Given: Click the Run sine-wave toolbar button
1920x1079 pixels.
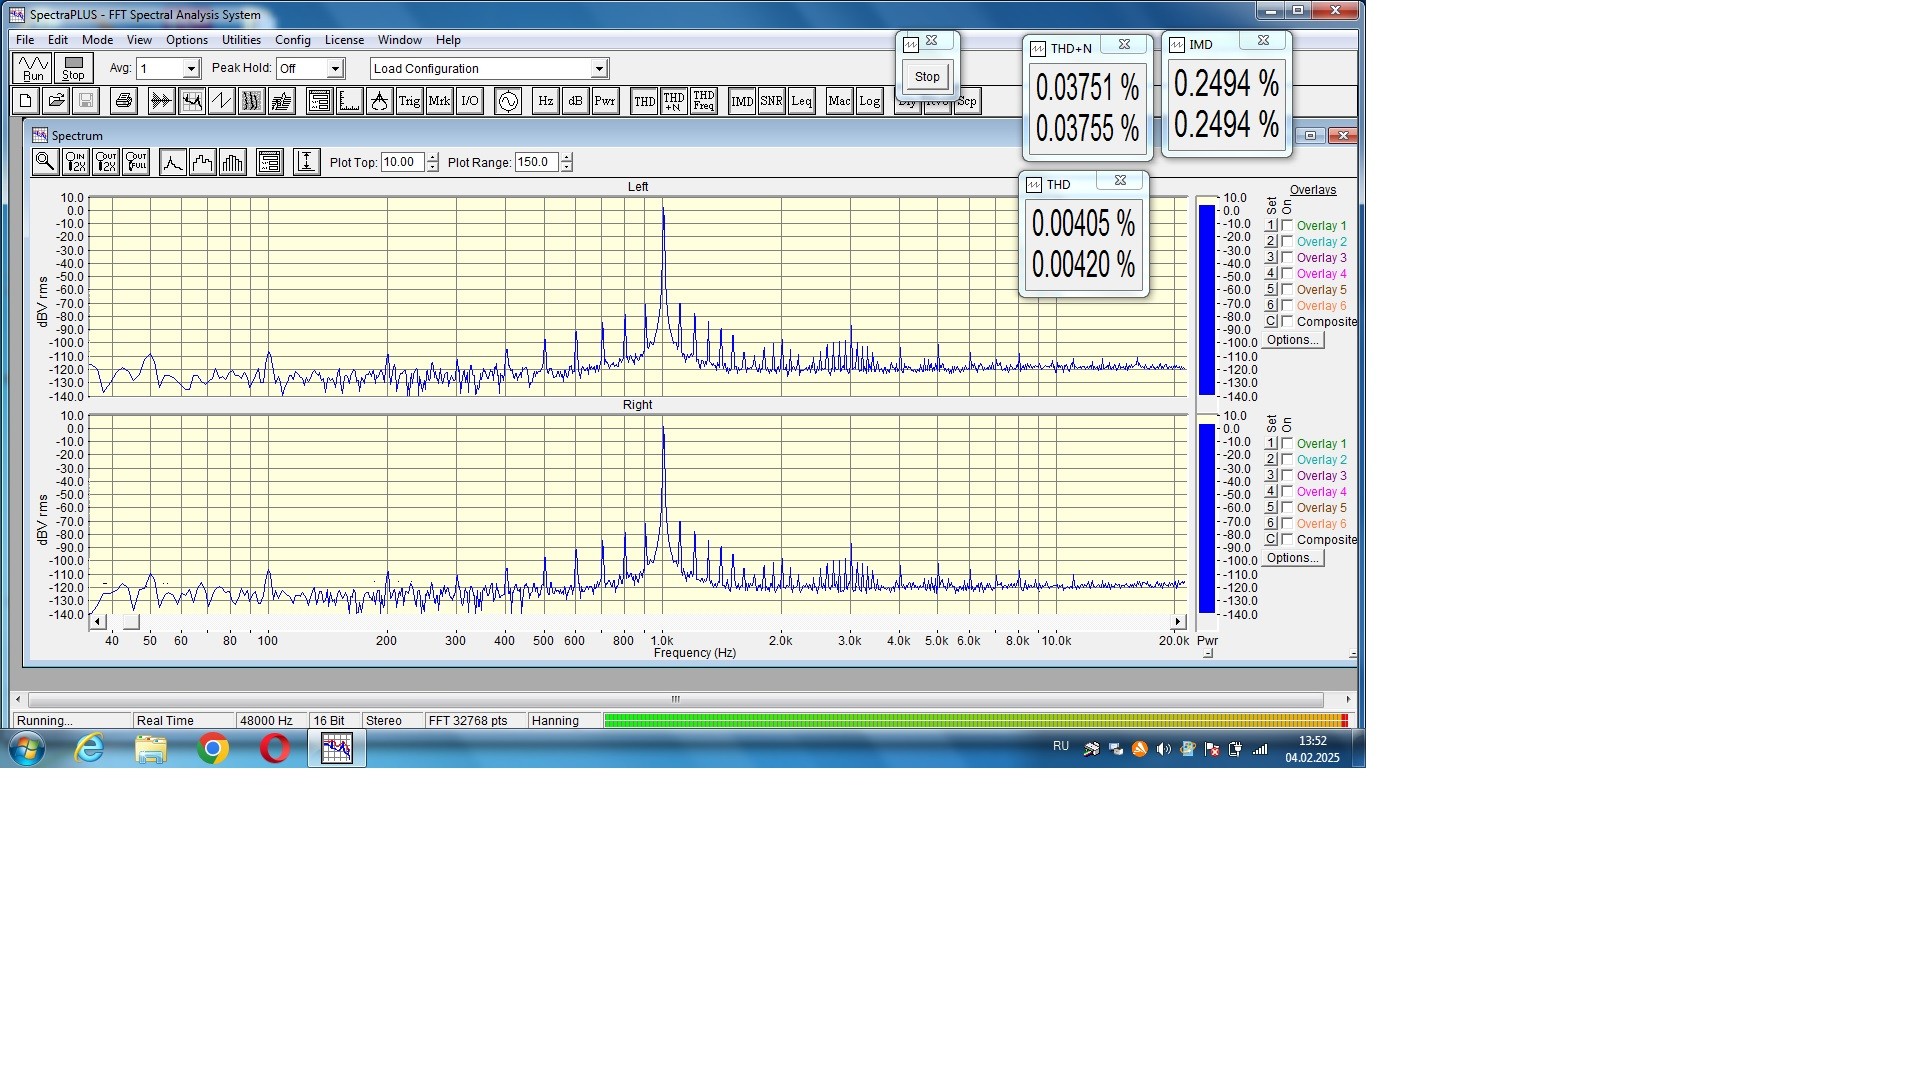Looking at the screenshot, I should 33,68.
